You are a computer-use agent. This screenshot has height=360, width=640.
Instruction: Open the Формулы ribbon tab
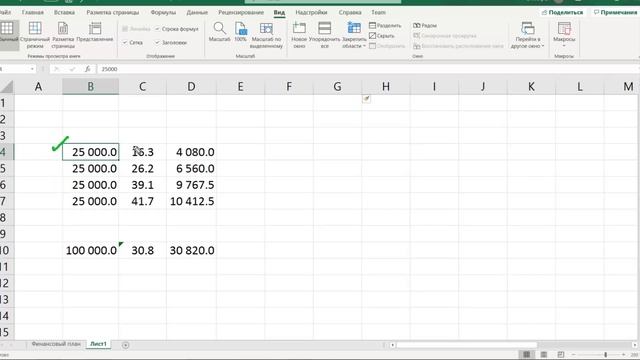pos(163,13)
